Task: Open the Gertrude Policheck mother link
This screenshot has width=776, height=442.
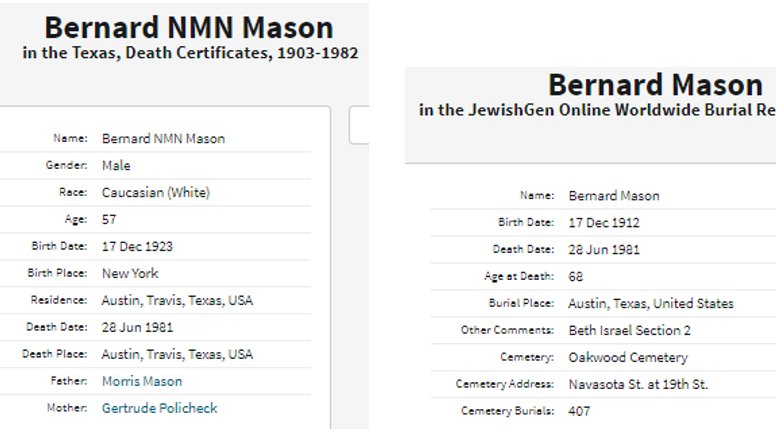Action: coord(159,408)
